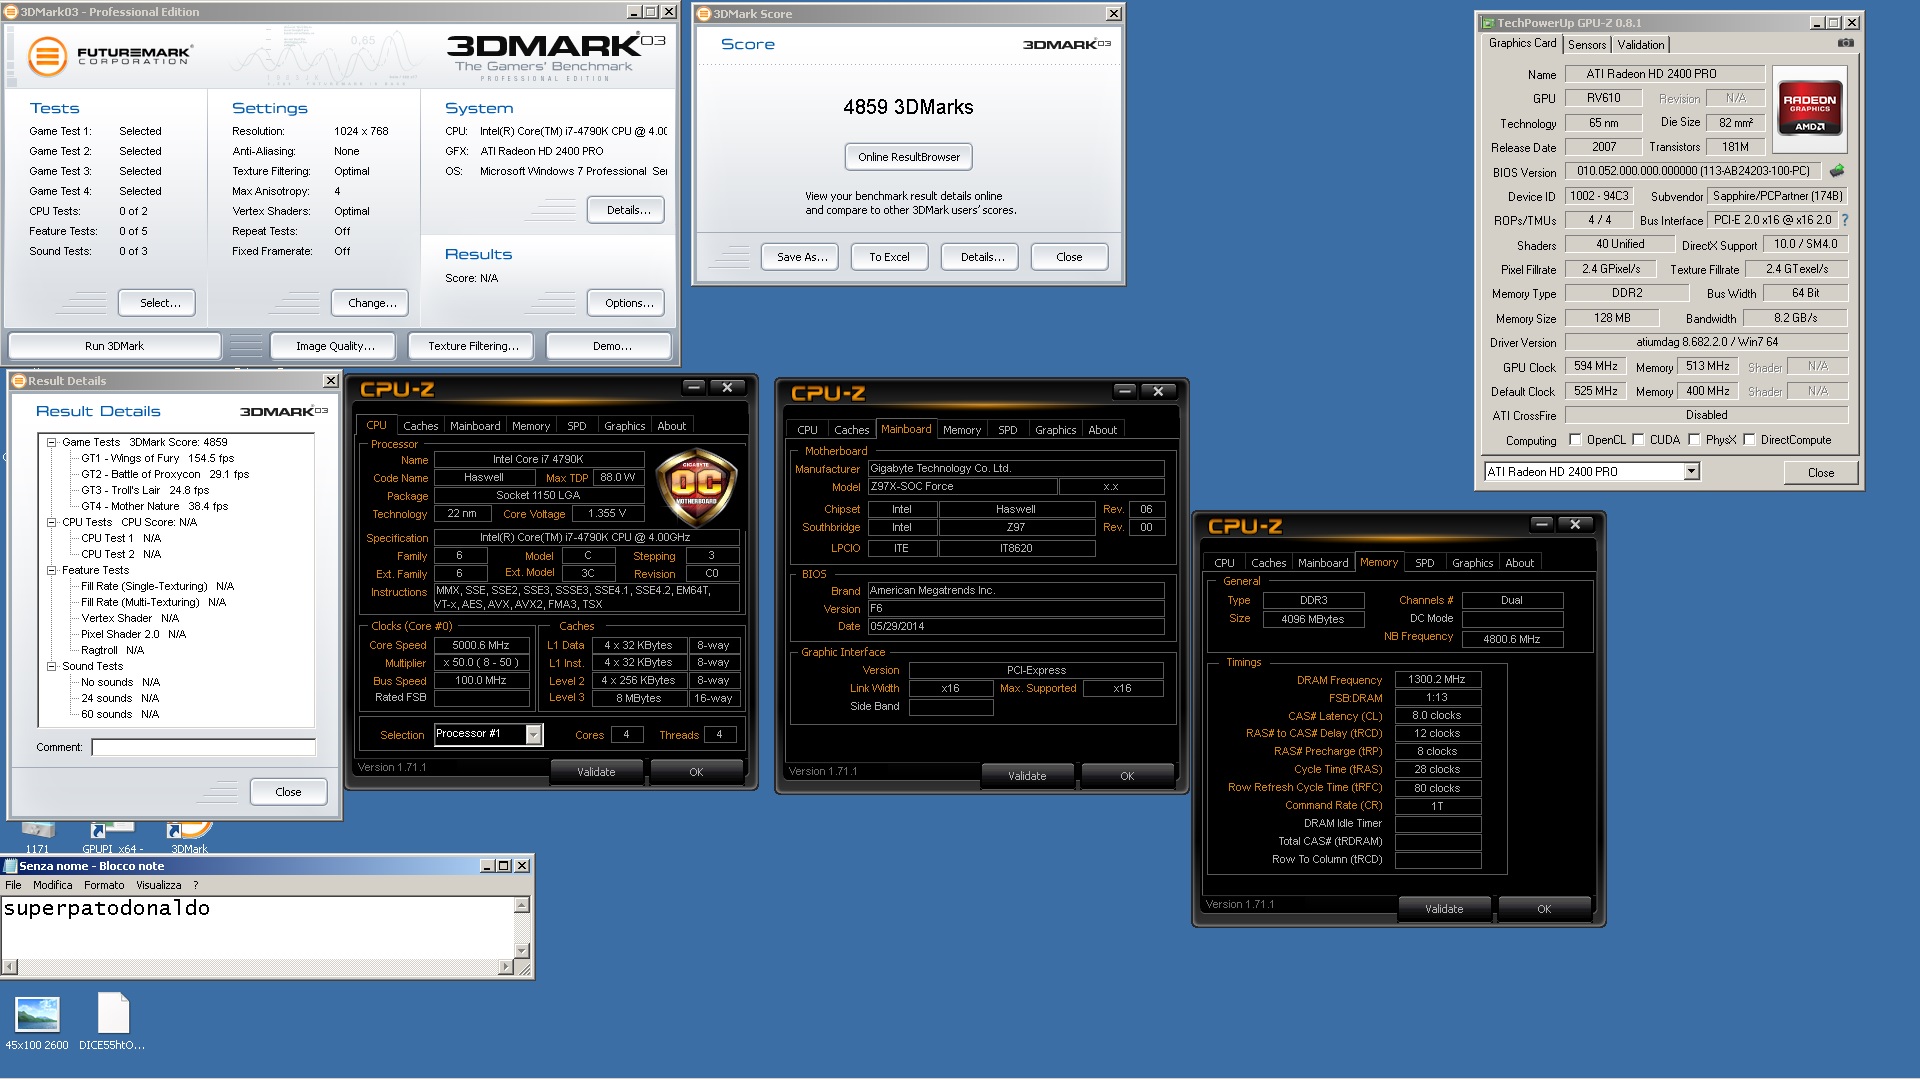
Task: Click Validate in the CPU-Z memory window
Action: [1443, 909]
